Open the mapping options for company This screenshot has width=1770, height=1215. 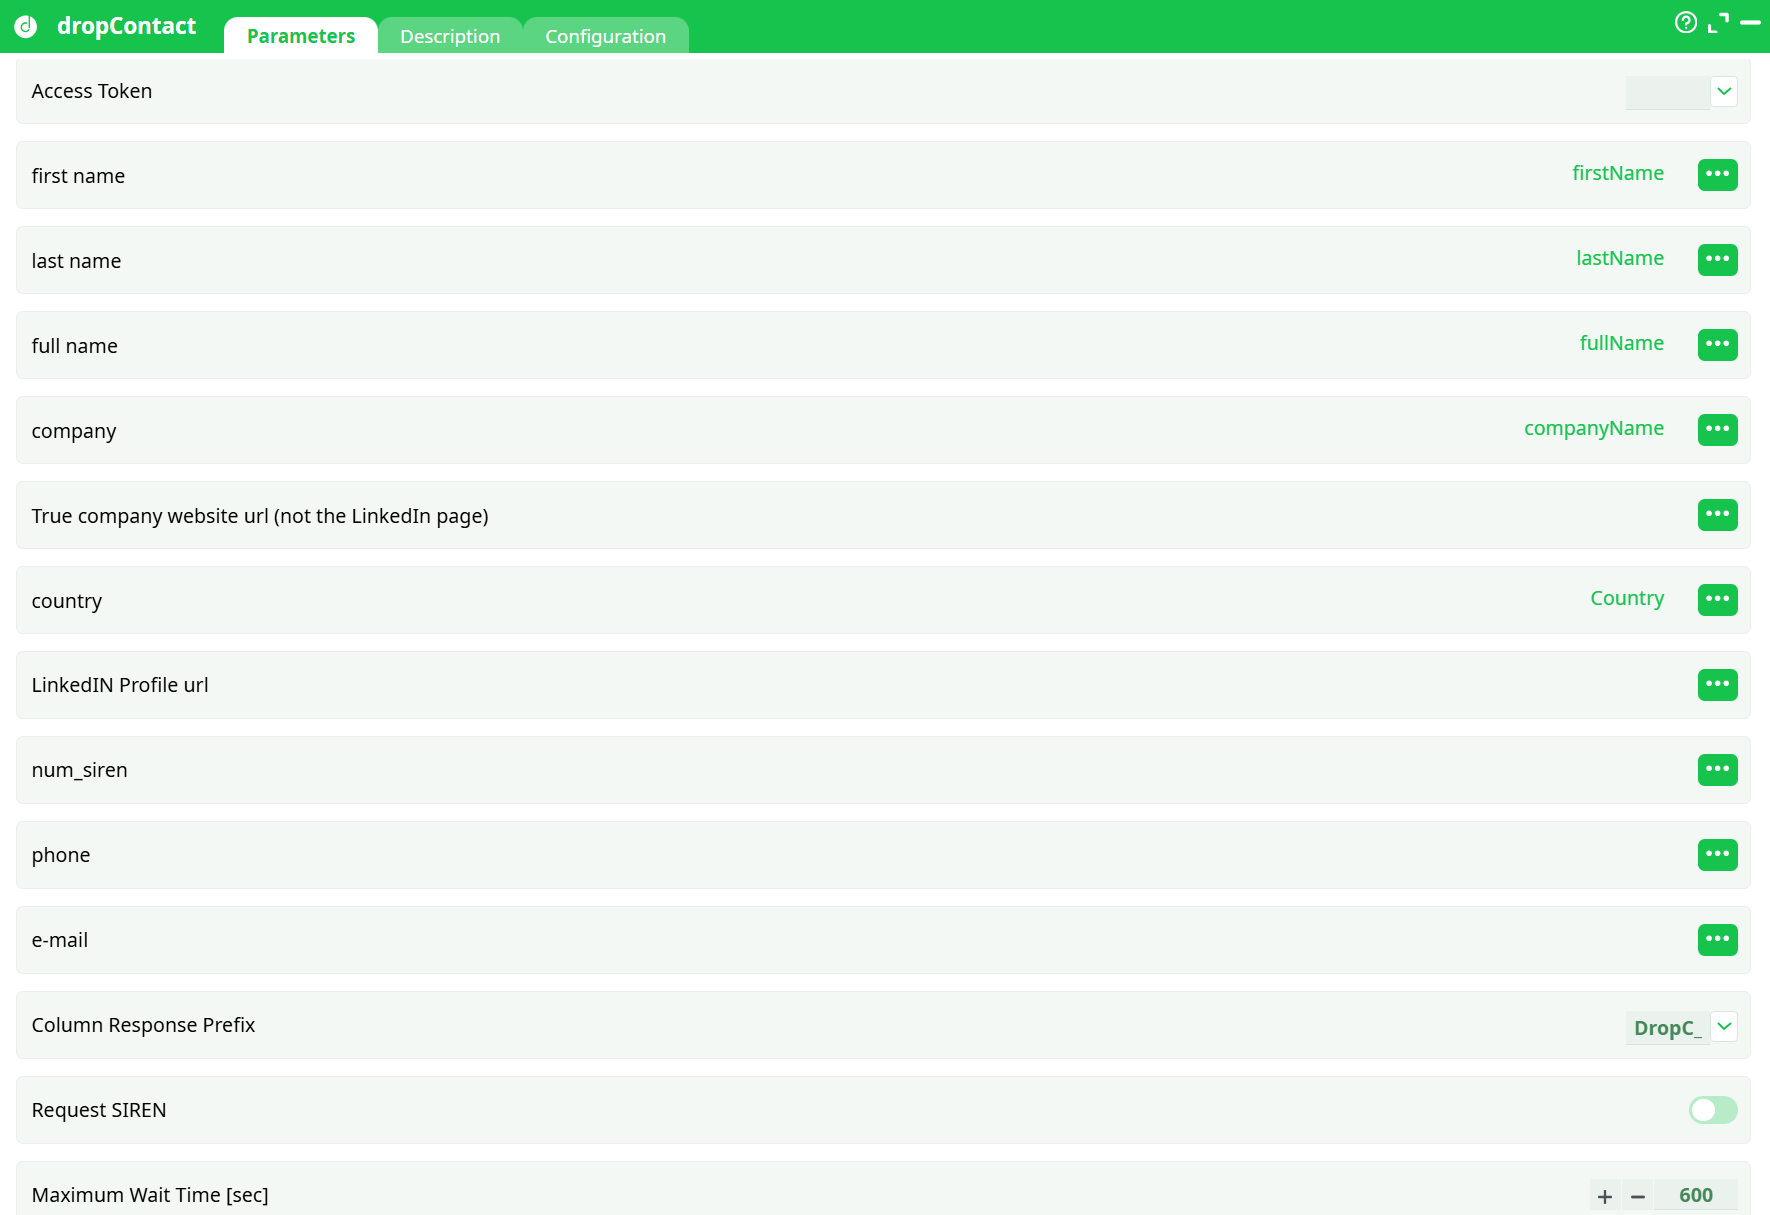1717,430
